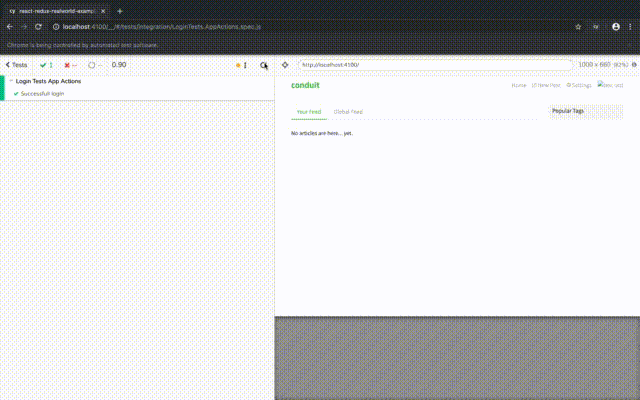Reload the page in Chrome
This screenshot has width=640, height=400.
coord(39,27)
